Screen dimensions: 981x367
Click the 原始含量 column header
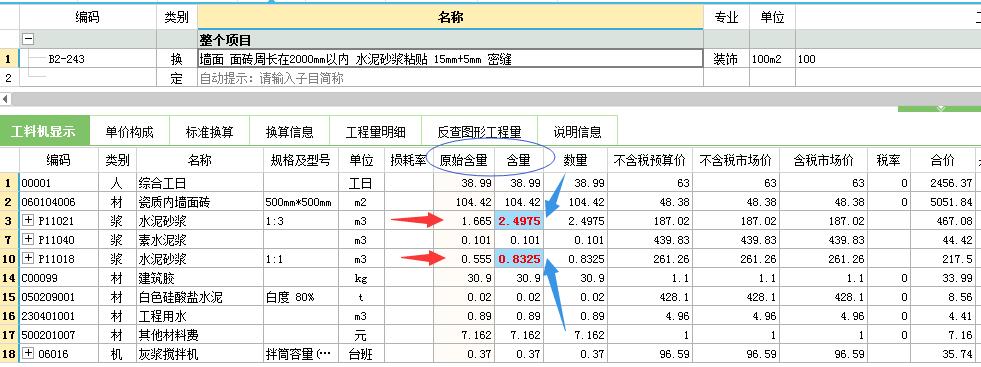click(x=464, y=161)
